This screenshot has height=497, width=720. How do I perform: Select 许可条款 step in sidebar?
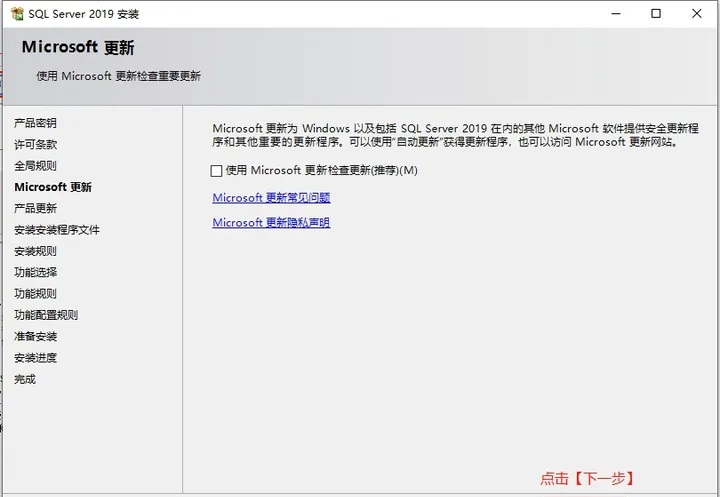[x=35, y=144]
